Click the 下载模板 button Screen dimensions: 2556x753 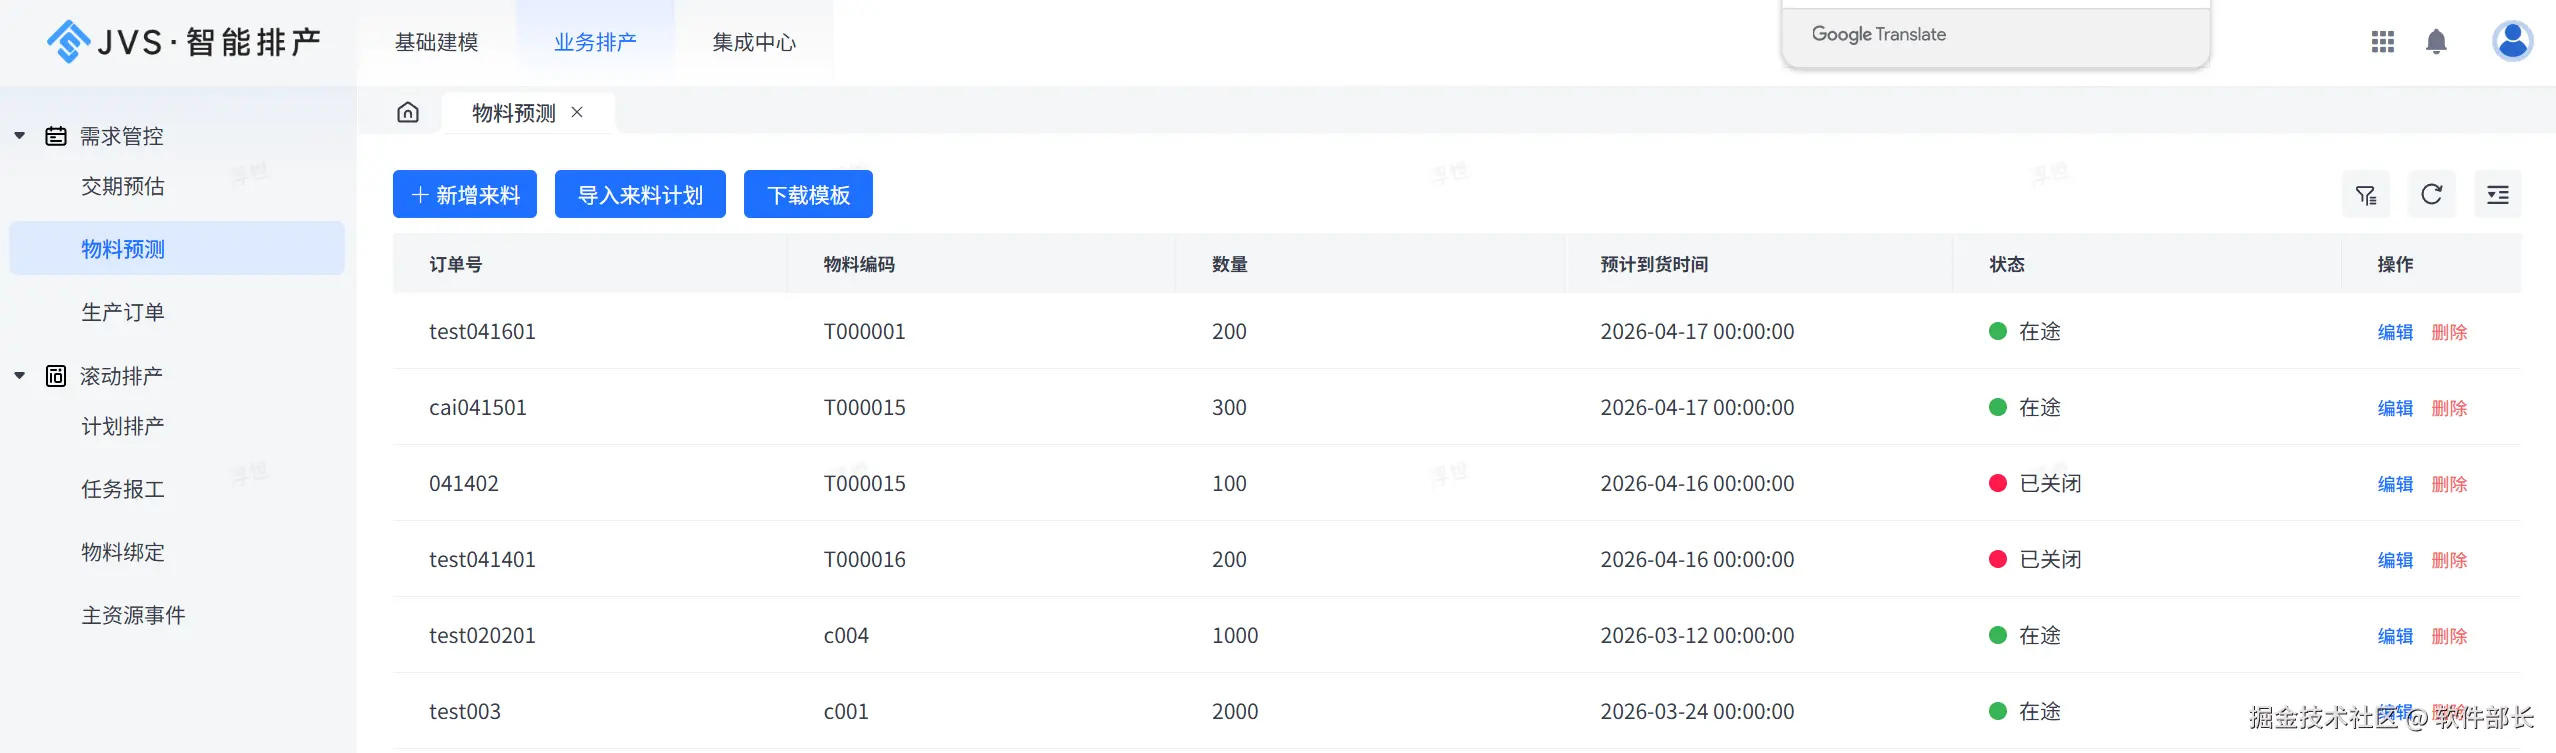tap(808, 195)
